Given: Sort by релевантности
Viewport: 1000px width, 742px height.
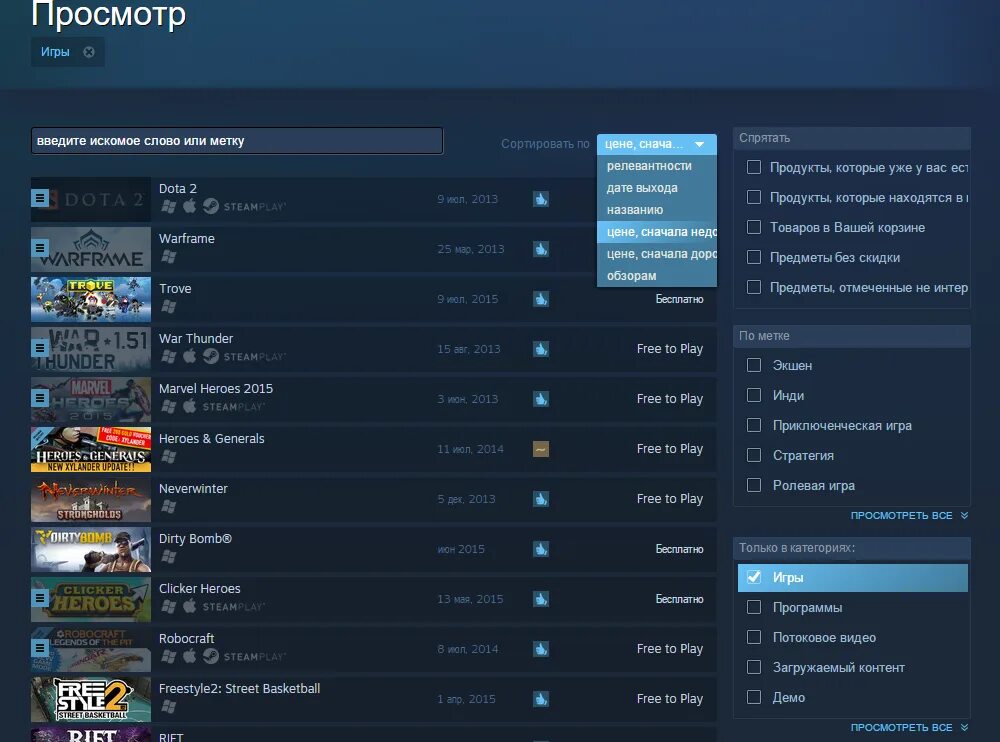Looking at the screenshot, I should [x=656, y=166].
